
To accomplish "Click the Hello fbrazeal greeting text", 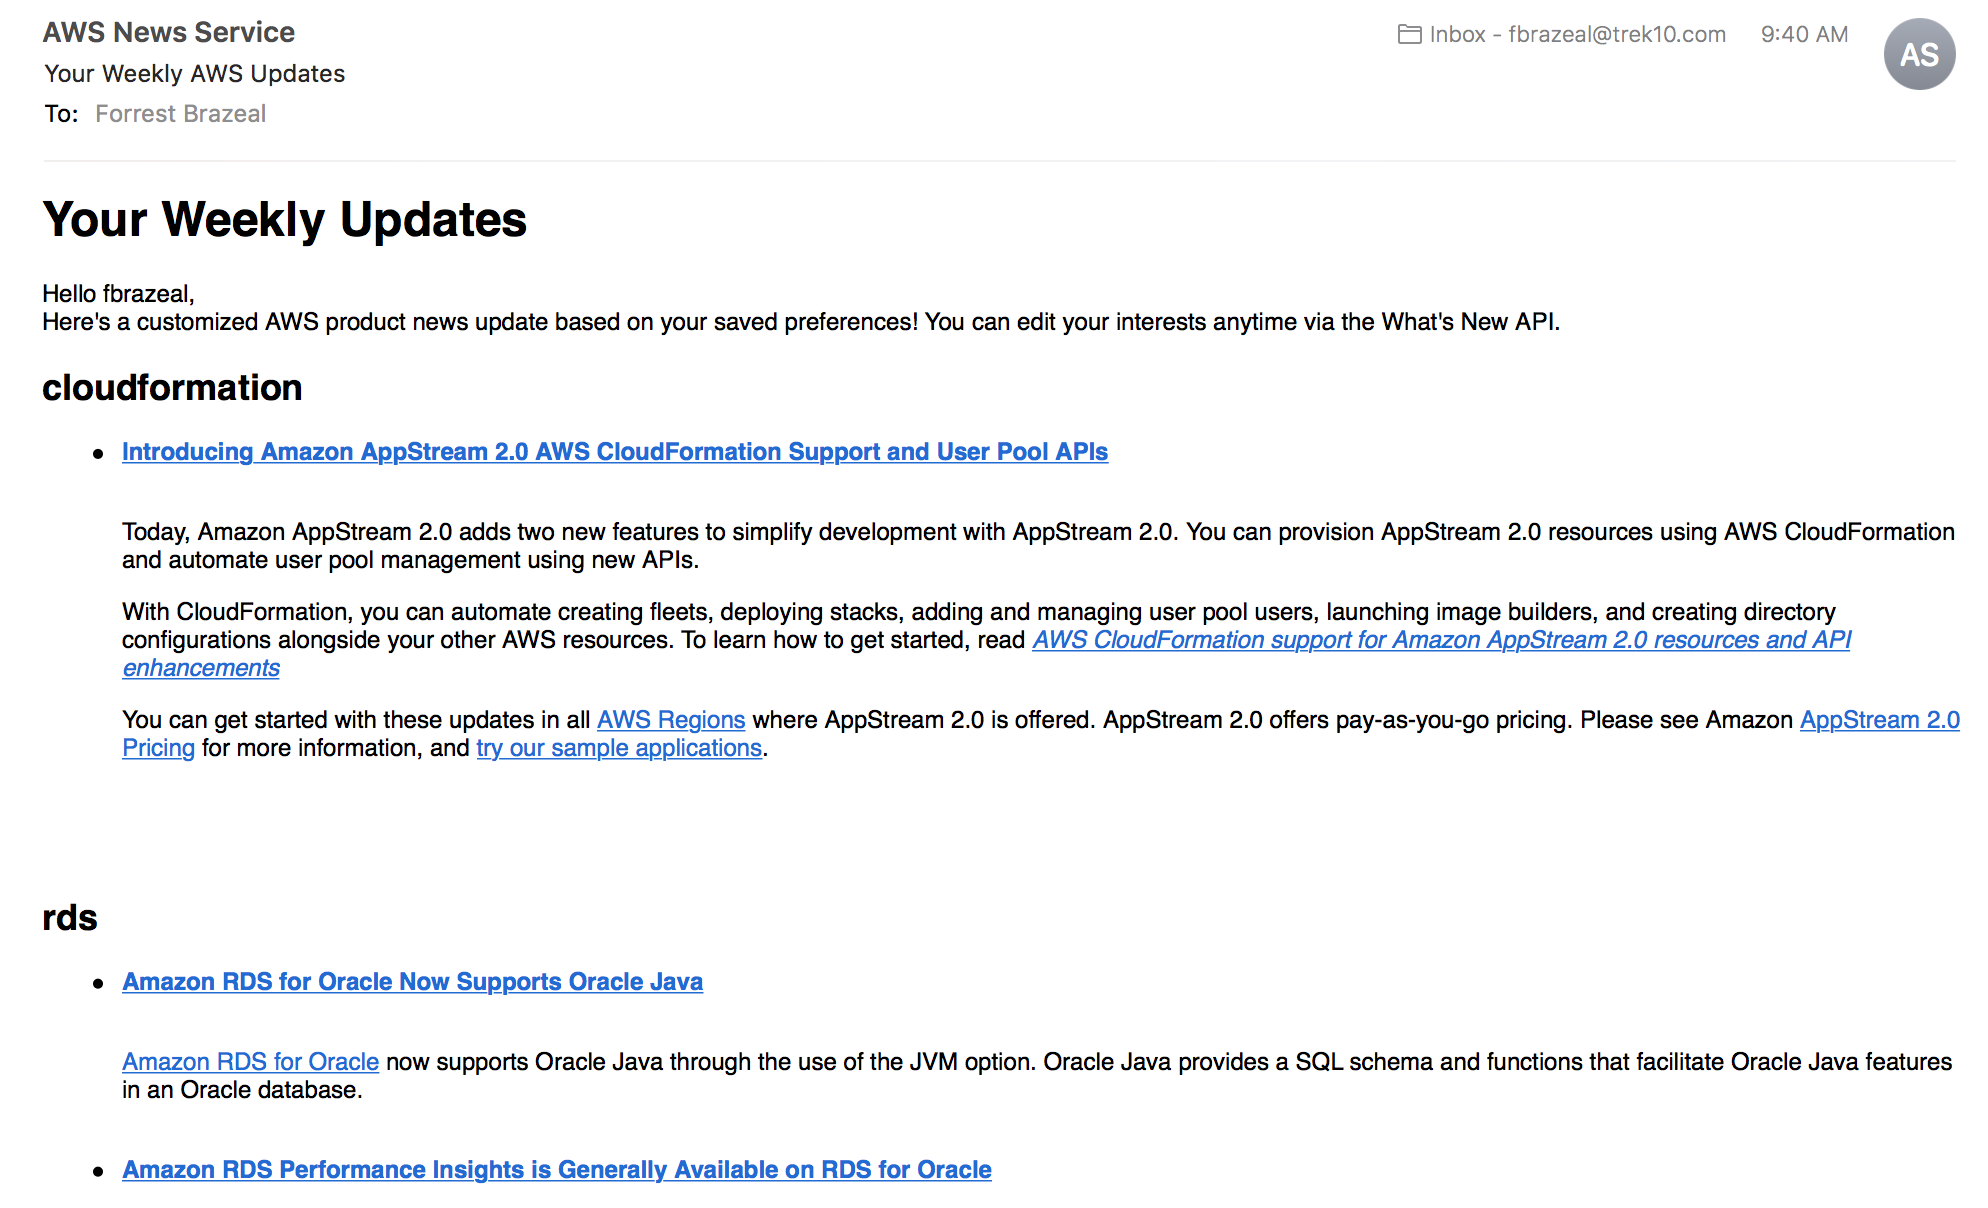I will click(x=118, y=294).
